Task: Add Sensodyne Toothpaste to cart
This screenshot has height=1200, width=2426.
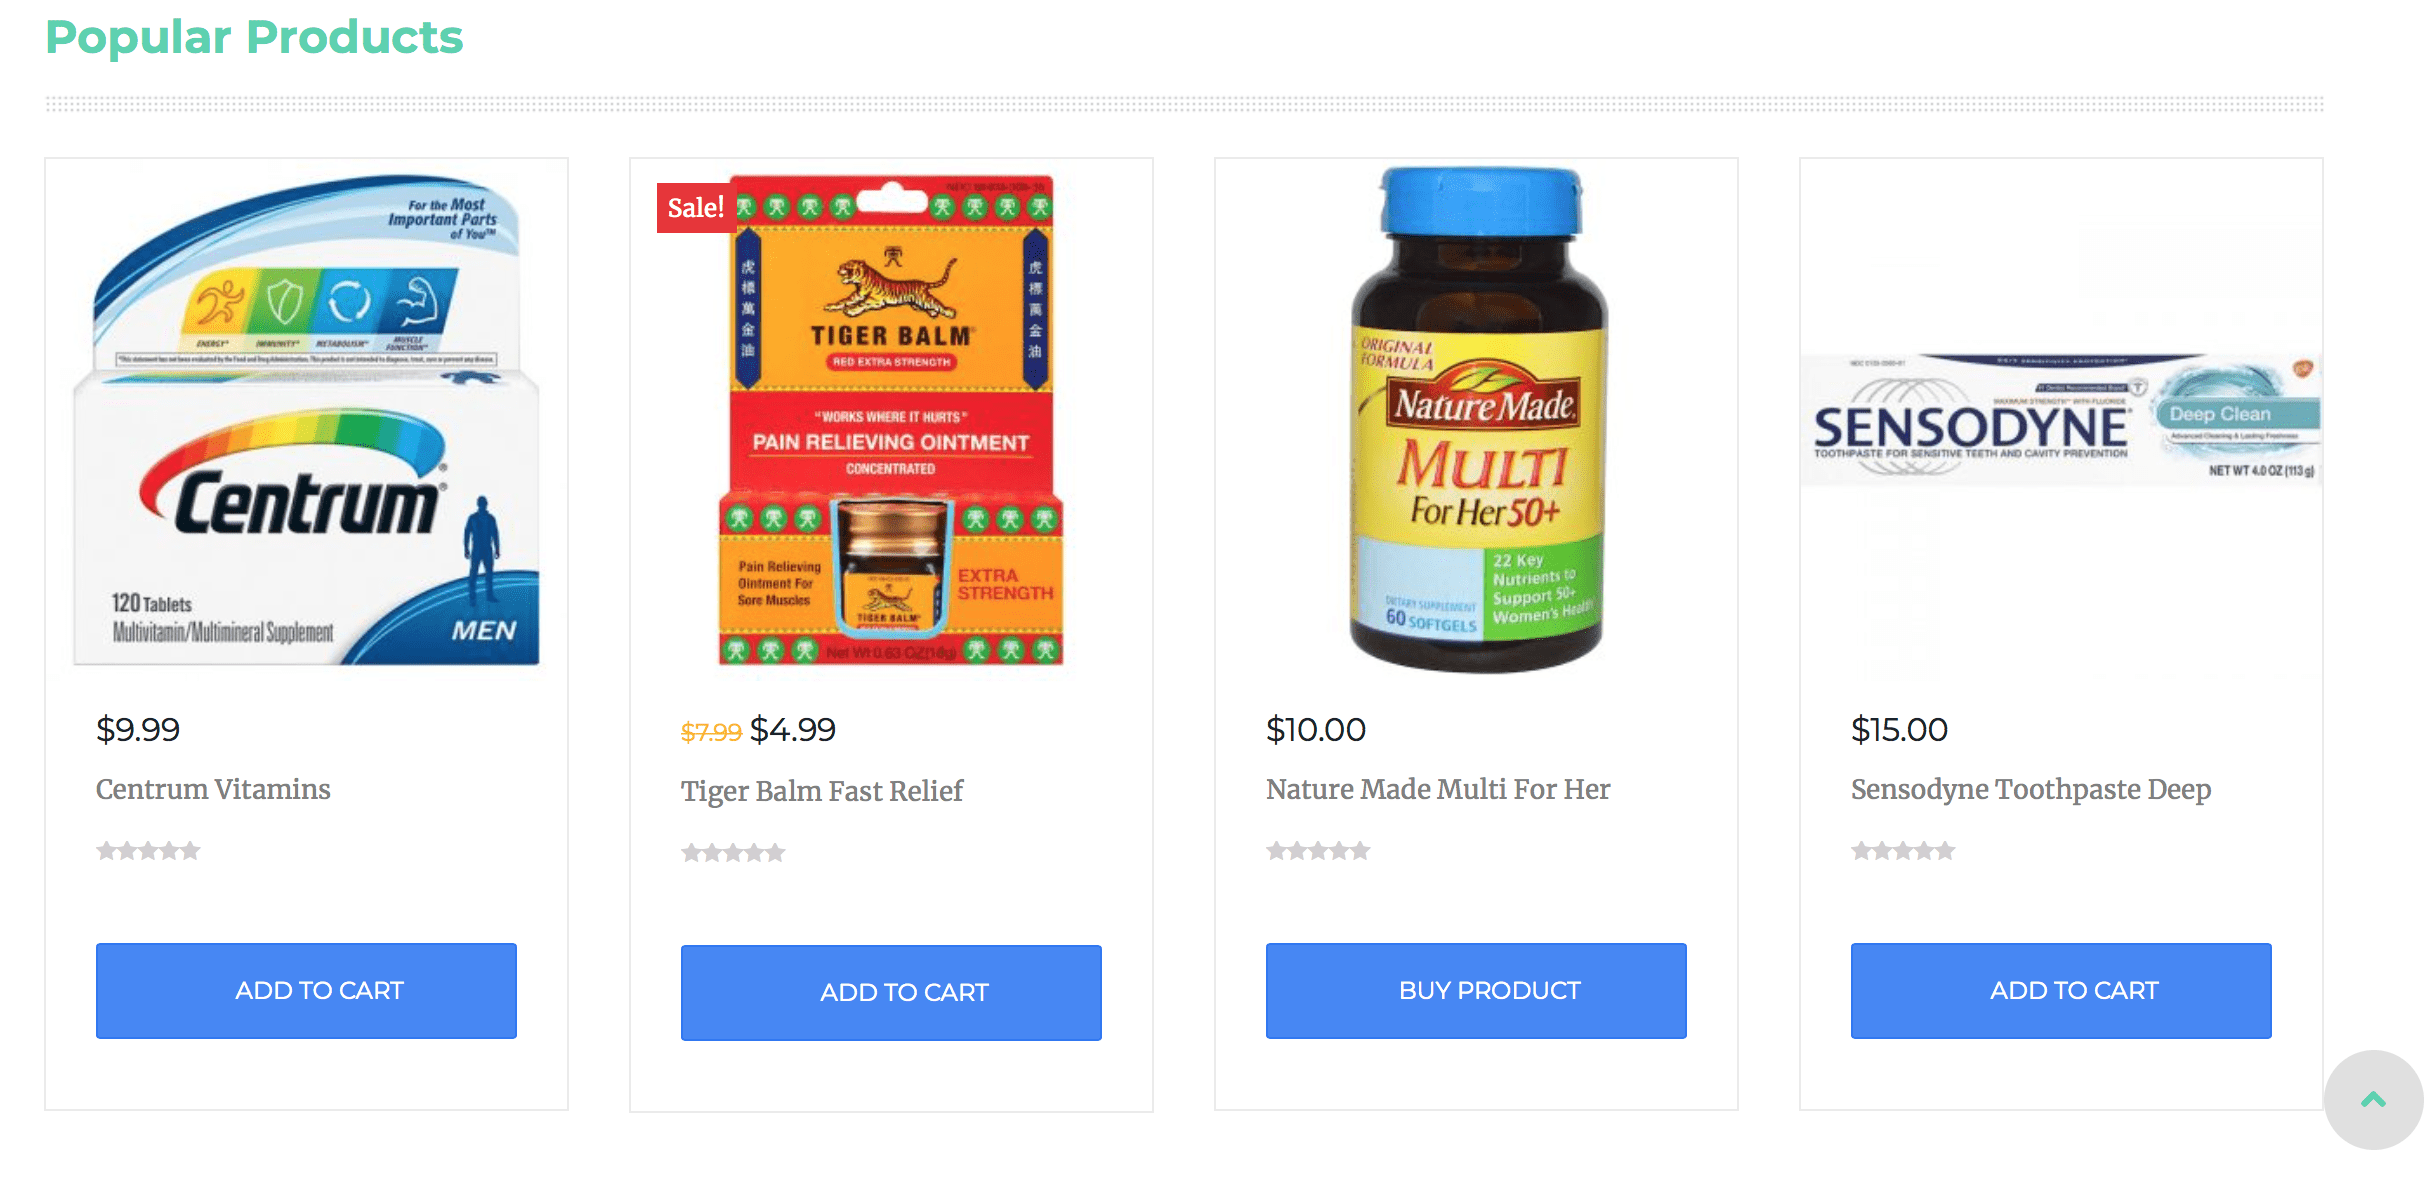Action: pyautogui.click(x=2061, y=991)
